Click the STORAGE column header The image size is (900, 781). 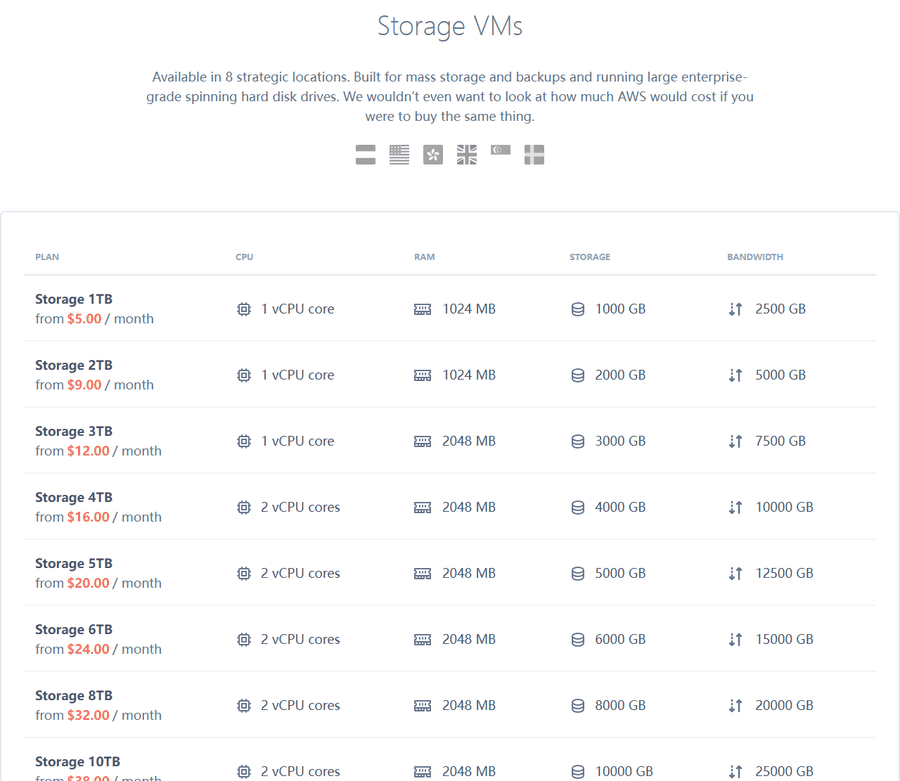(590, 257)
